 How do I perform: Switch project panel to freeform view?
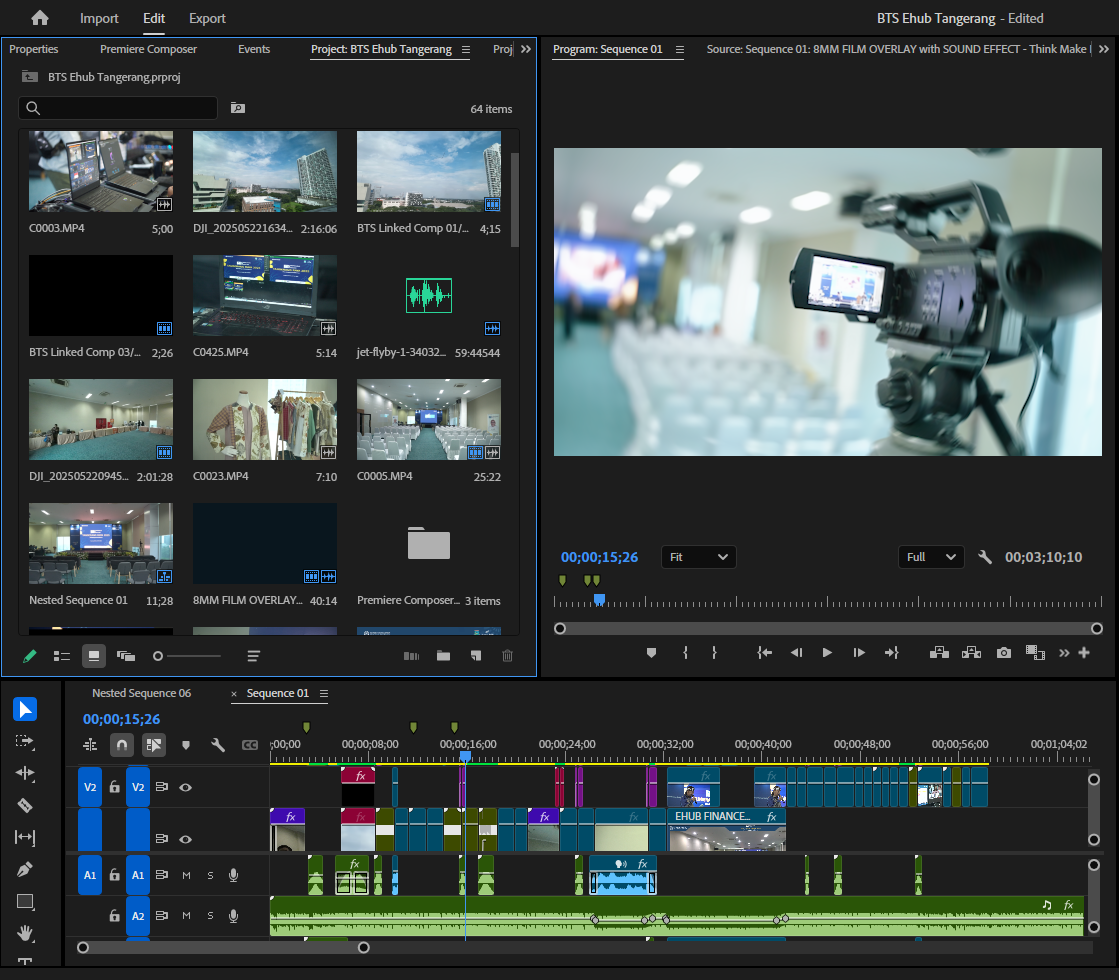pos(126,656)
